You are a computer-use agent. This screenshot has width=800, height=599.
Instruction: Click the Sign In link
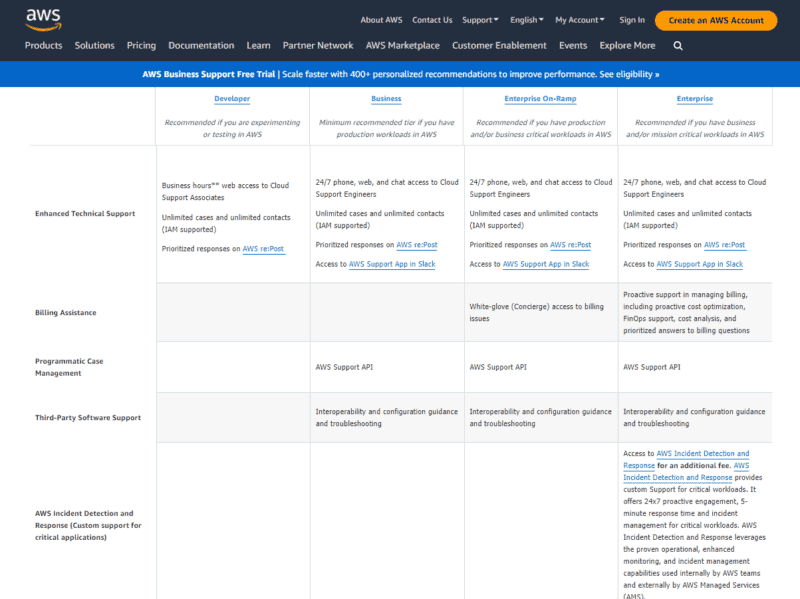(x=631, y=18)
